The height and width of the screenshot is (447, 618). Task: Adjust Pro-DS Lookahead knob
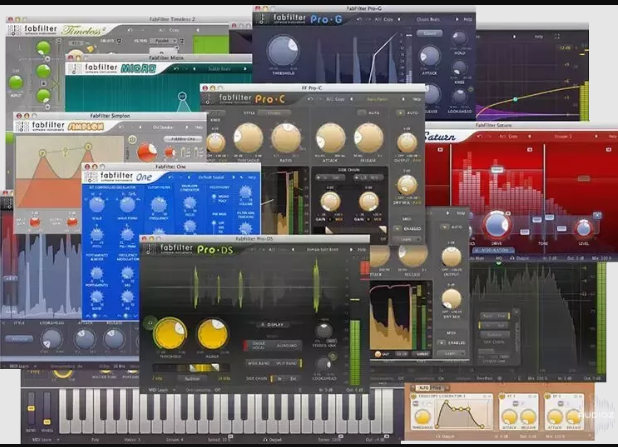[324, 364]
